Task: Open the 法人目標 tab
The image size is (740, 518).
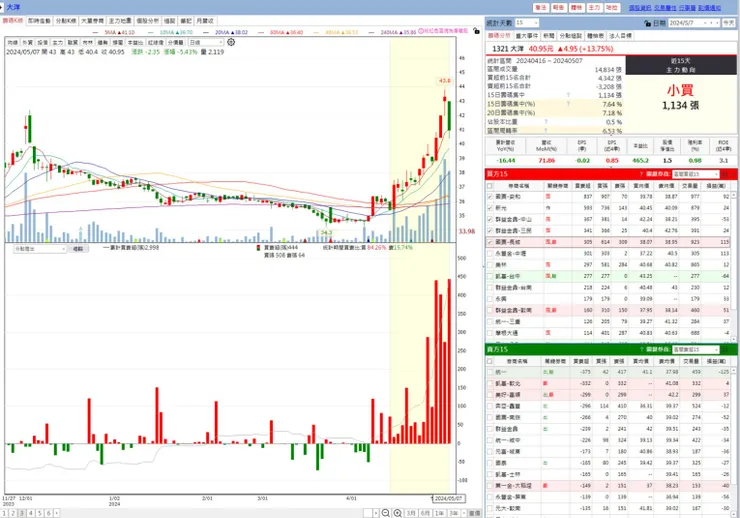Action: [x=621, y=36]
